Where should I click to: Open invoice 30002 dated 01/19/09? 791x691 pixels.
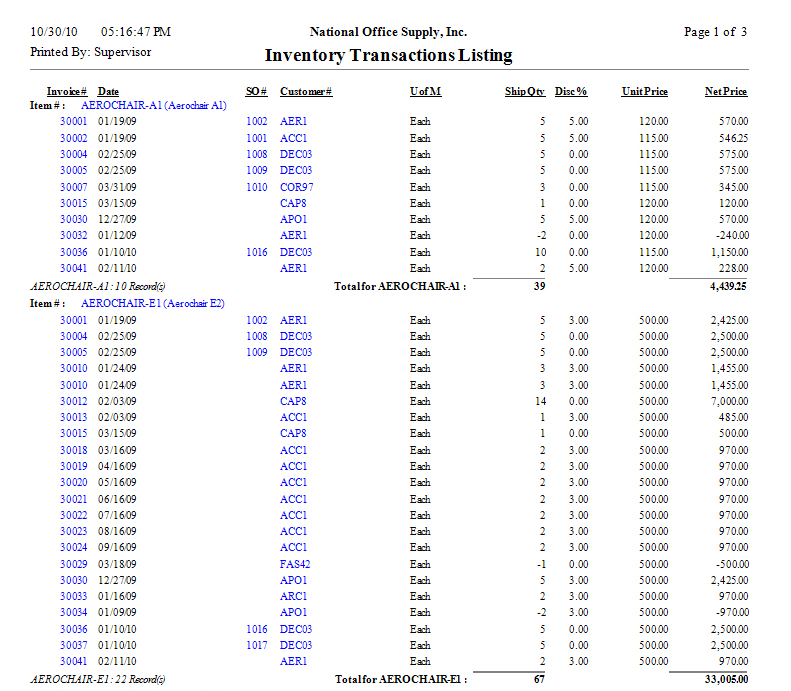tap(74, 138)
